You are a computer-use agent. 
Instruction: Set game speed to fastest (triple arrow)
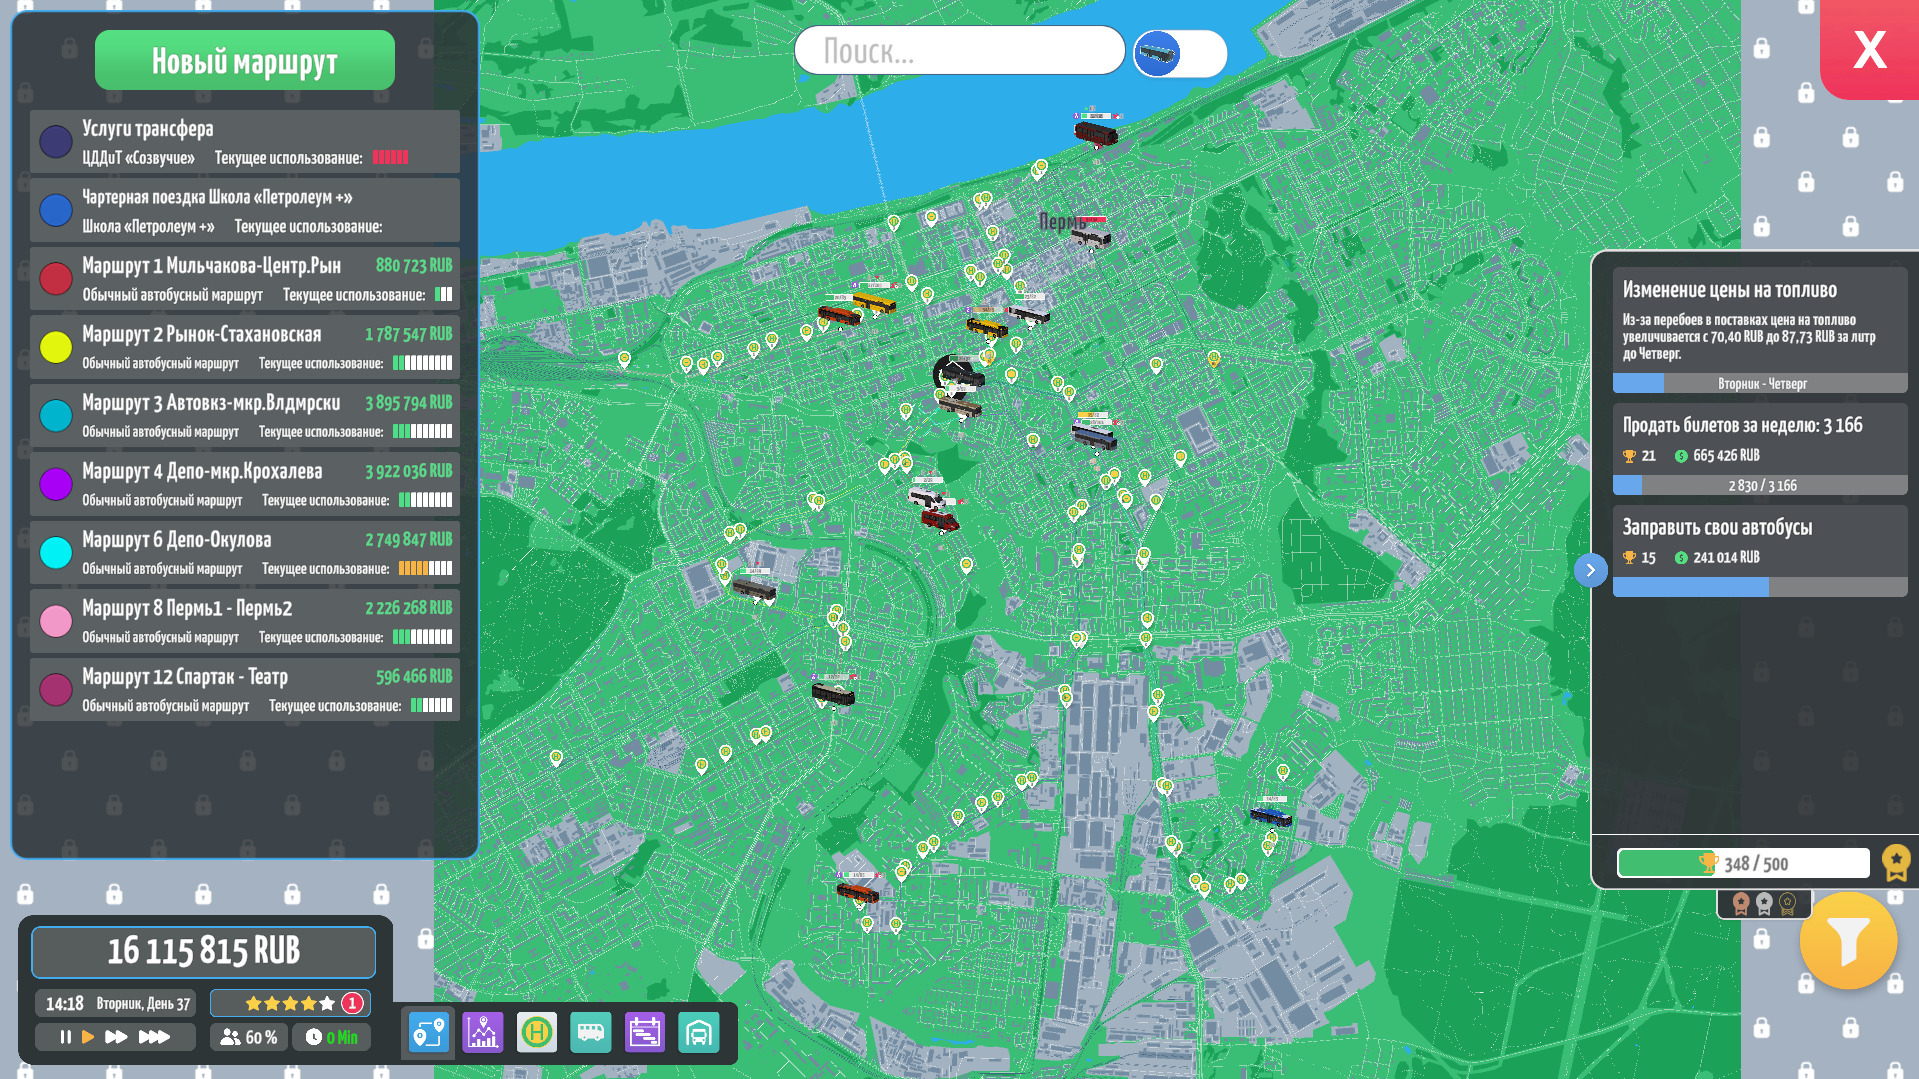click(154, 1037)
